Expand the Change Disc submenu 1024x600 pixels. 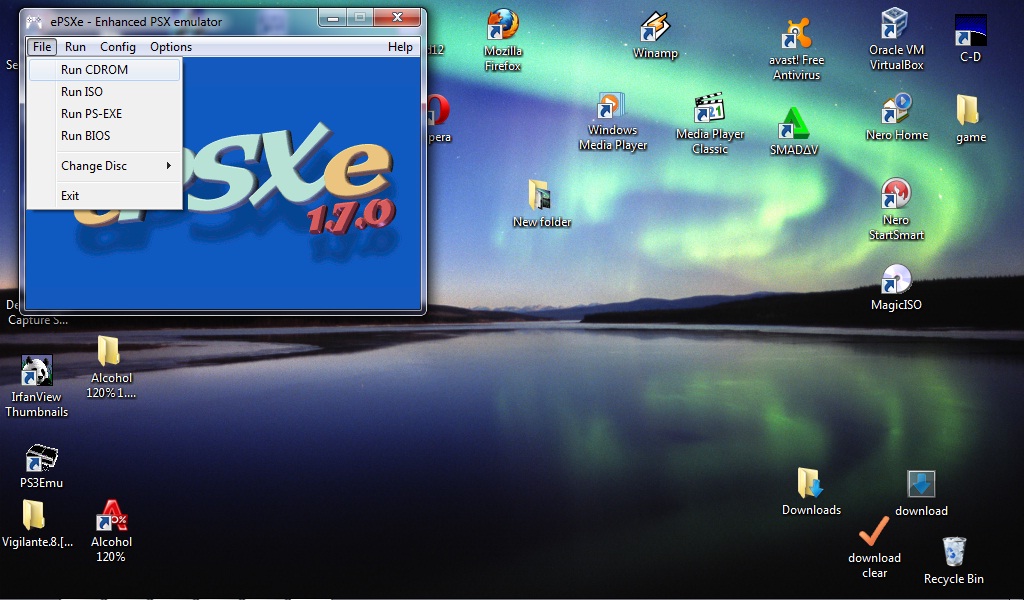click(x=104, y=166)
